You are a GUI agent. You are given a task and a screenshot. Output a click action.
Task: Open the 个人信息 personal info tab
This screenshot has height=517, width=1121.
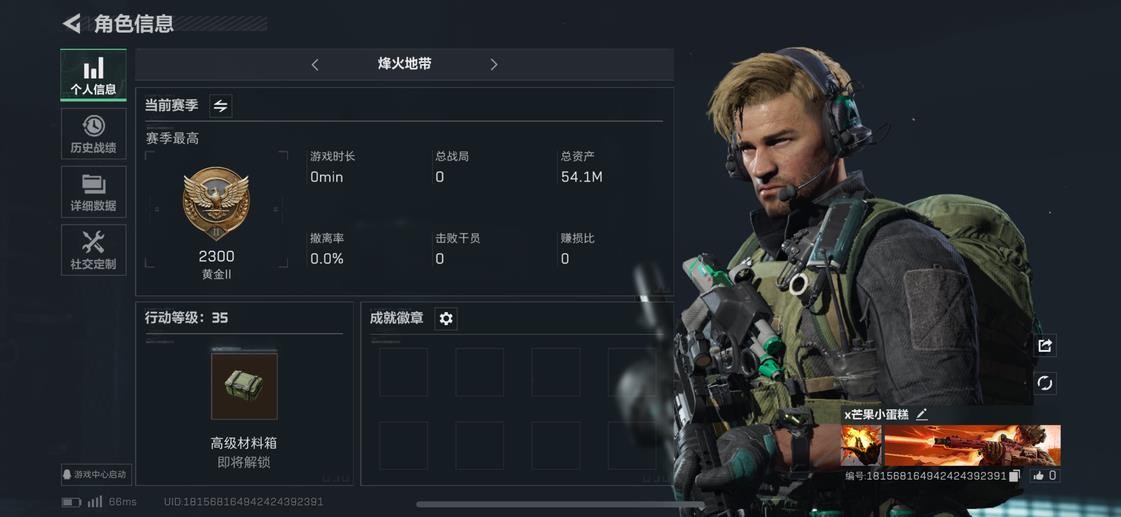pos(94,75)
